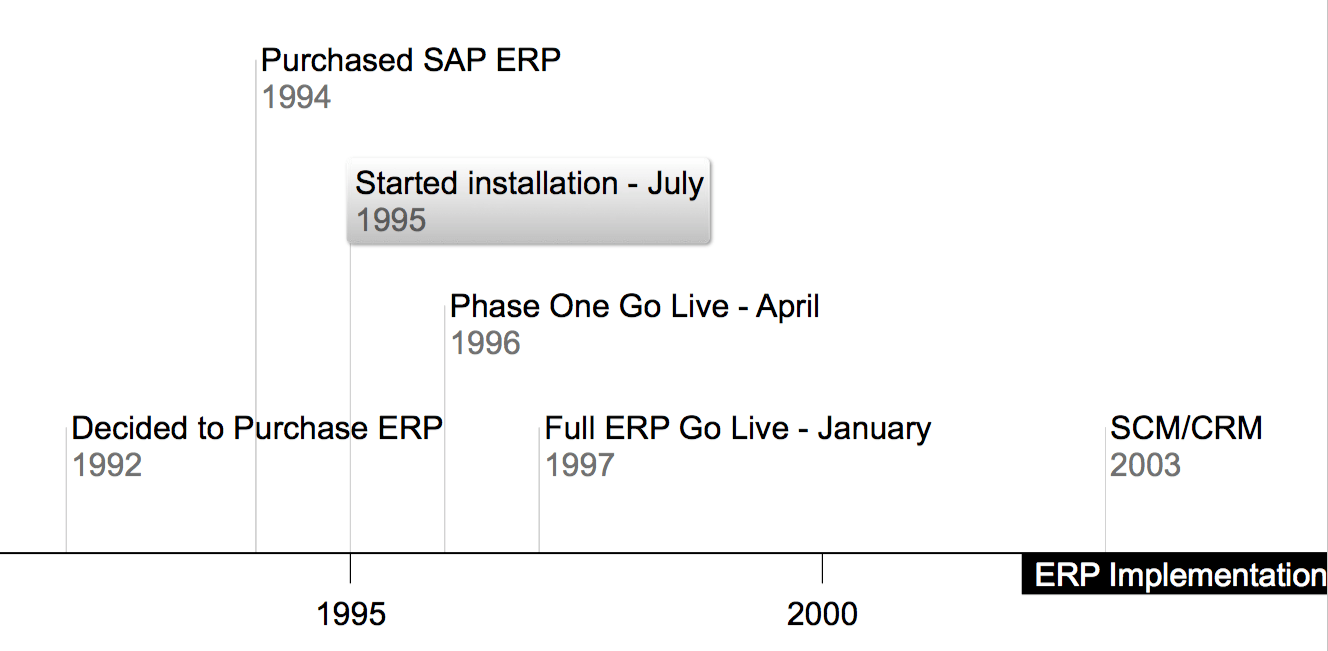Click the axis tick mark above the 2000 label

[x=822, y=567]
